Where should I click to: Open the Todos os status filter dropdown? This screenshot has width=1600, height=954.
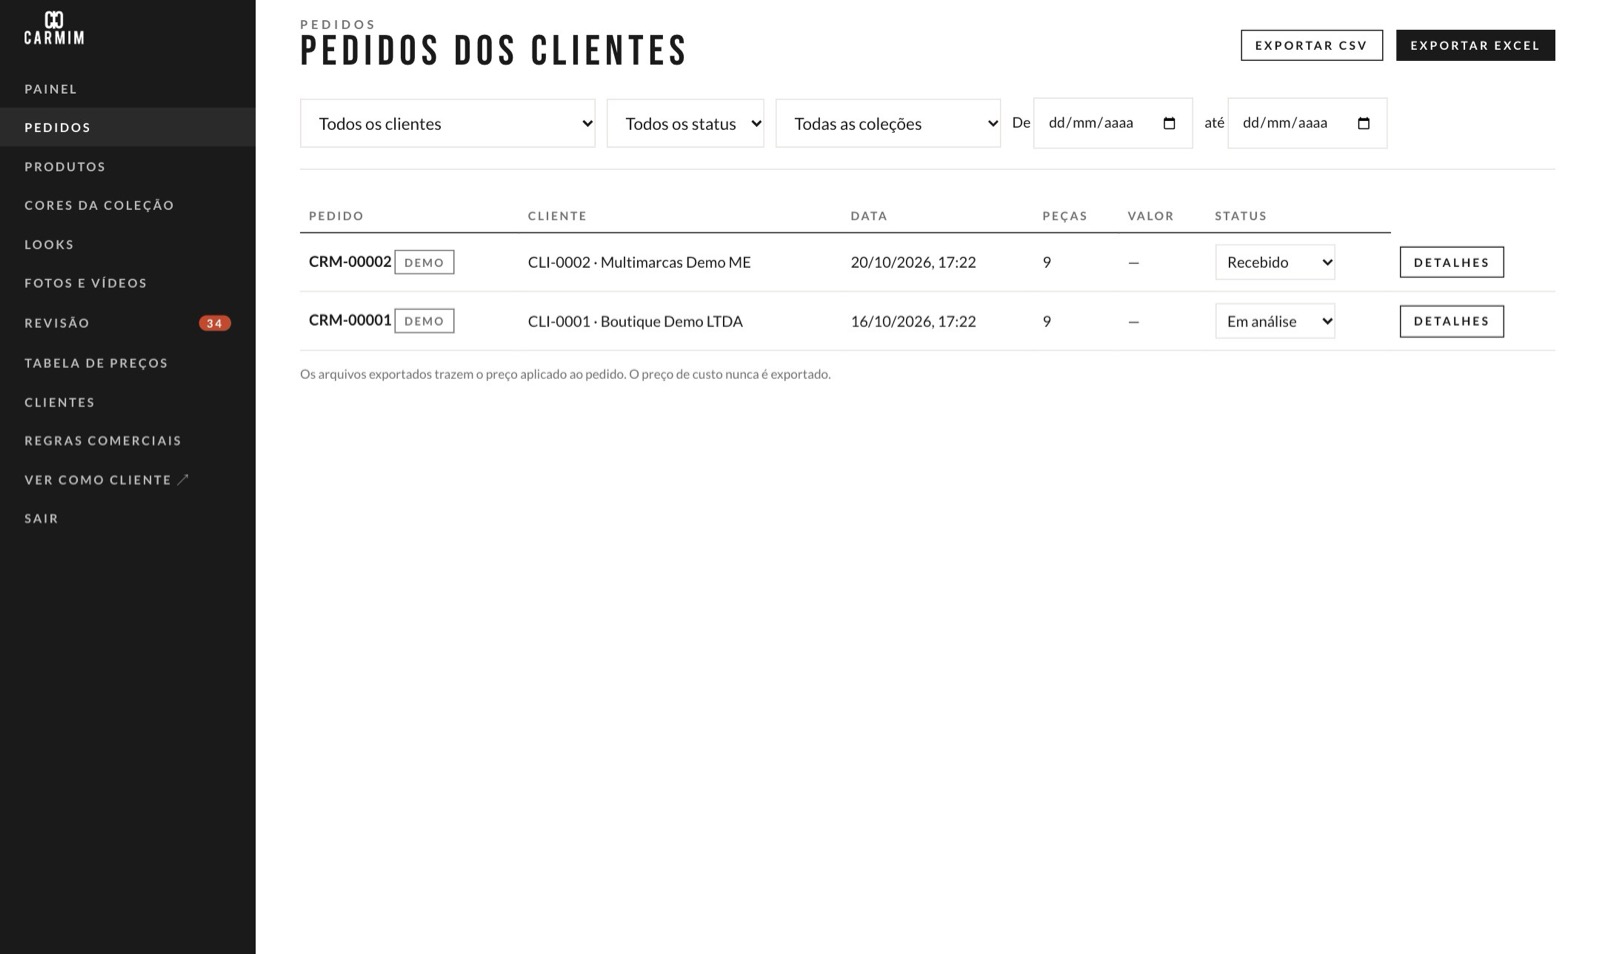click(x=685, y=123)
